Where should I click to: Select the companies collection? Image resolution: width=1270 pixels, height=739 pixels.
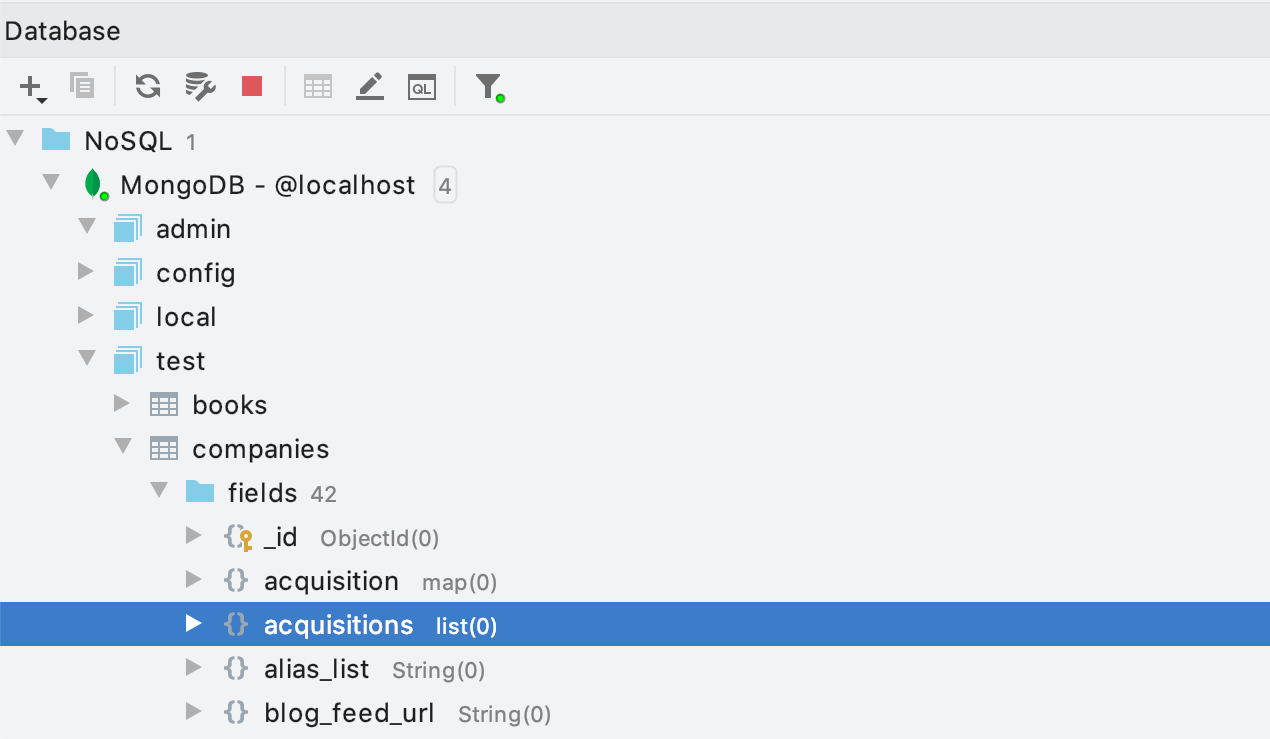[260, 449]
